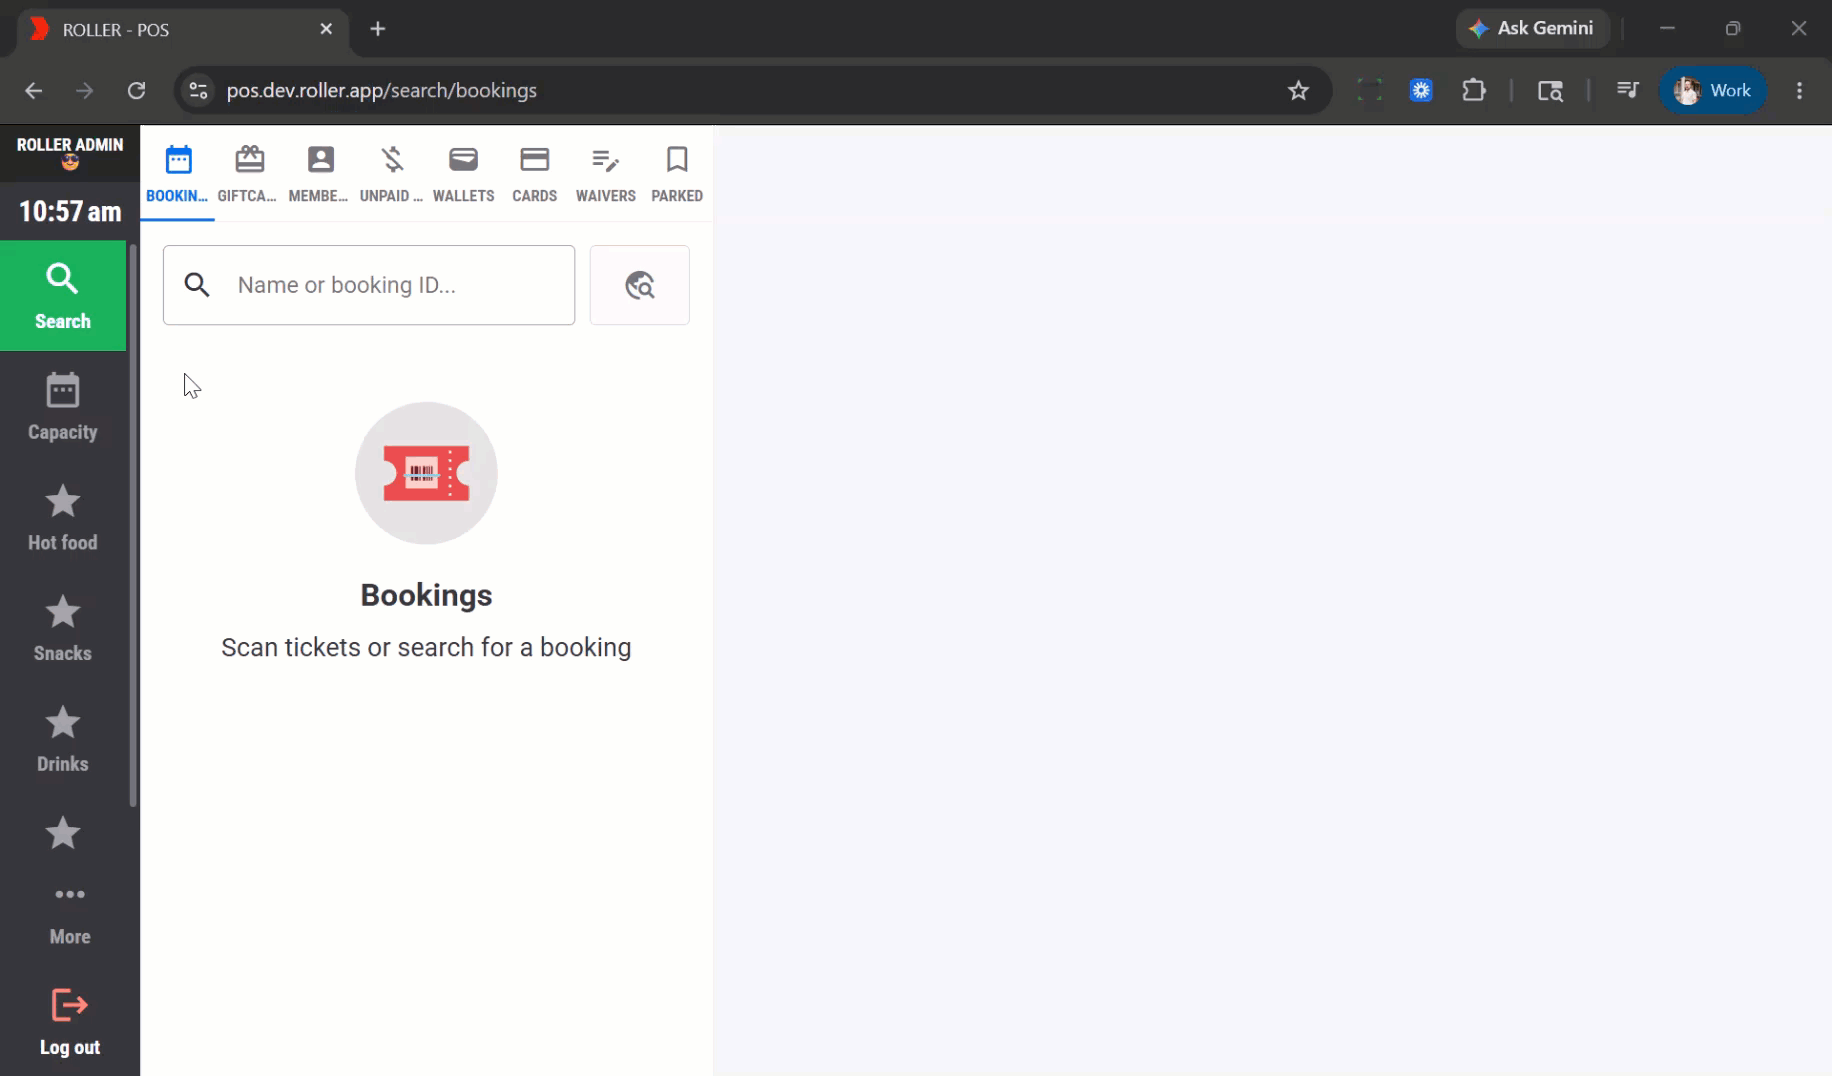Open the Unpaid tab
Viewport: 1832px width, 1076px height.
point(391,174)
